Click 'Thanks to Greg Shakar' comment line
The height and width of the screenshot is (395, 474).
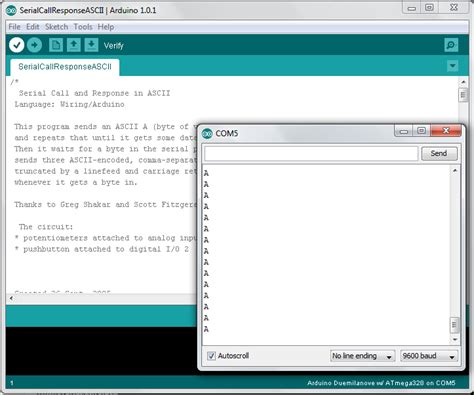(106, 205)
